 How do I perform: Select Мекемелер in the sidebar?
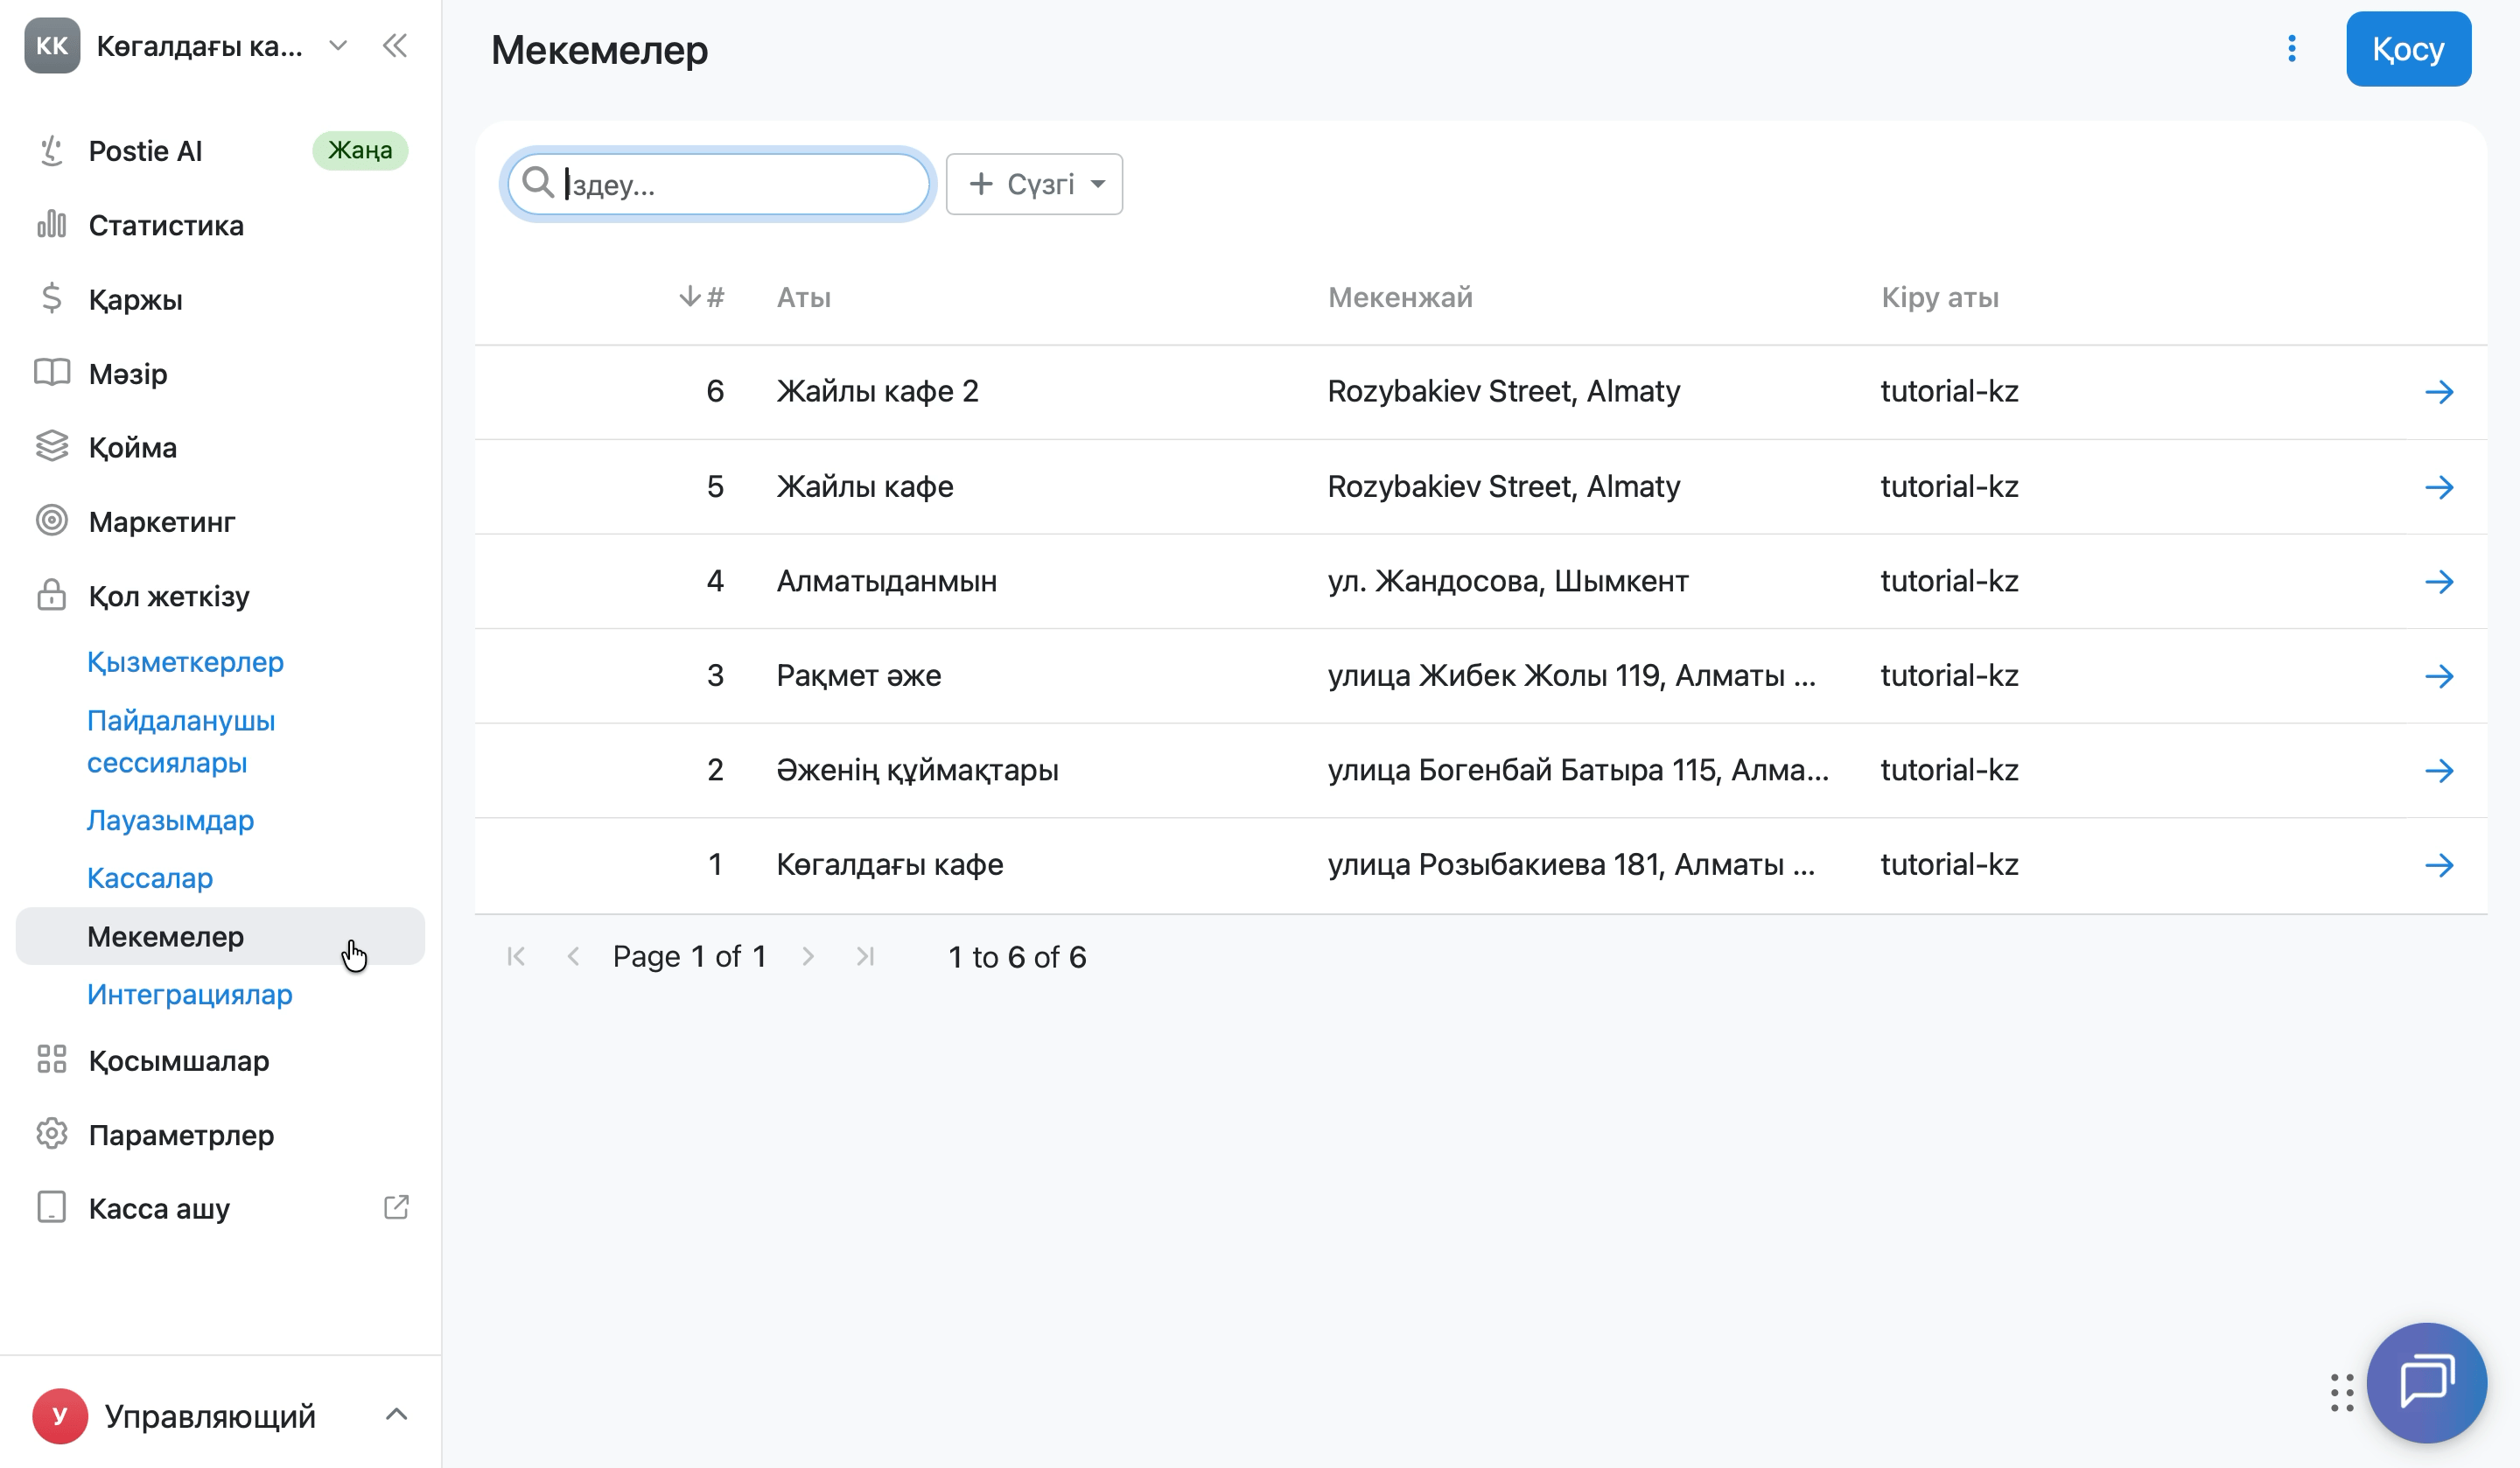[x=220, y=936]
